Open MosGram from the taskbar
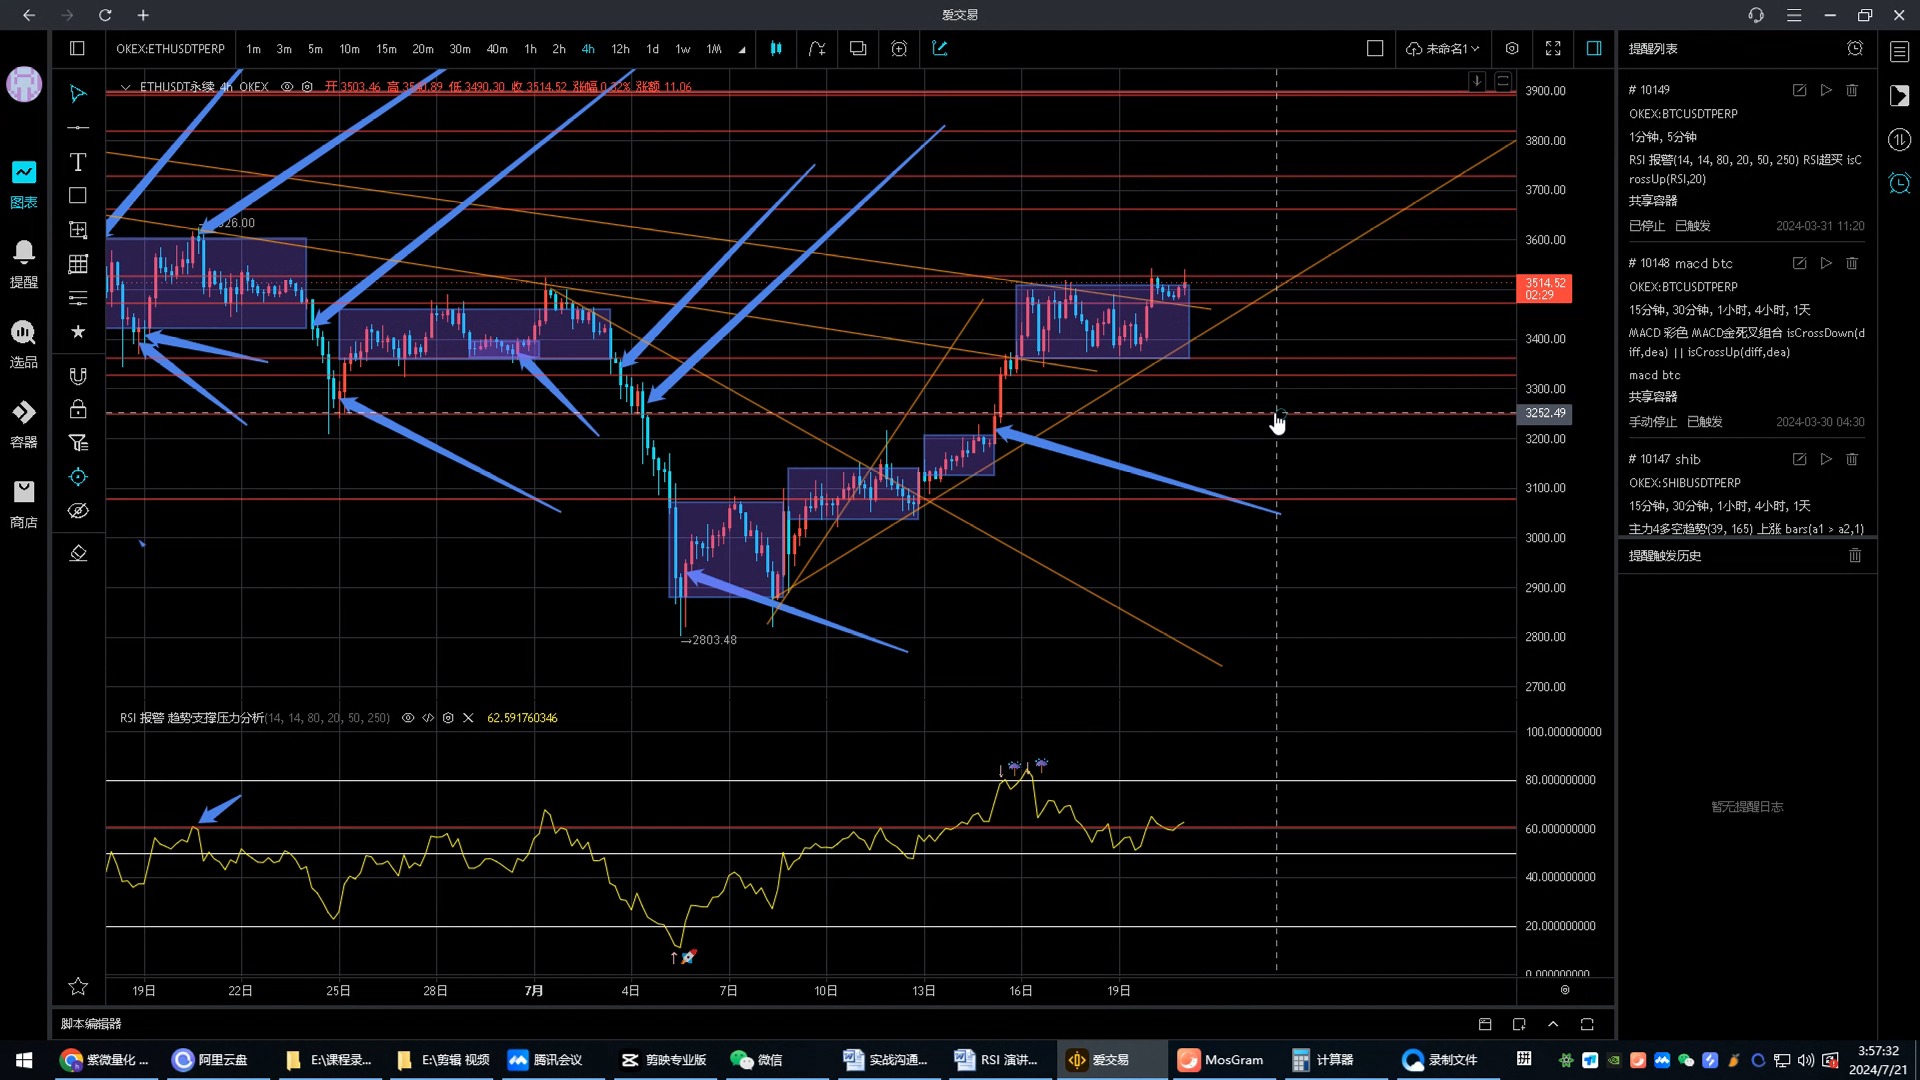This screenshot has height=1080, width=1920. point(1221,1059)
